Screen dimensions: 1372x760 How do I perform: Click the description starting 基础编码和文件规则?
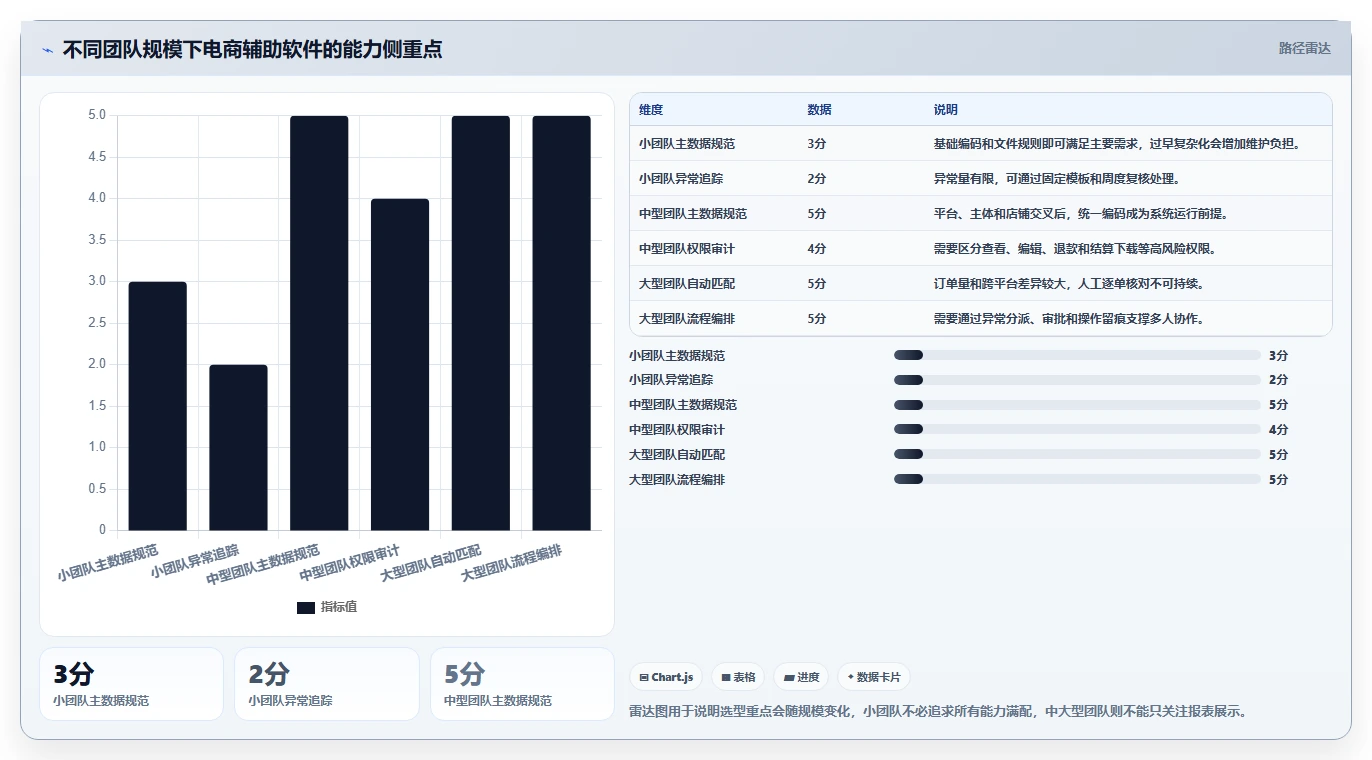coord(1117,144)
